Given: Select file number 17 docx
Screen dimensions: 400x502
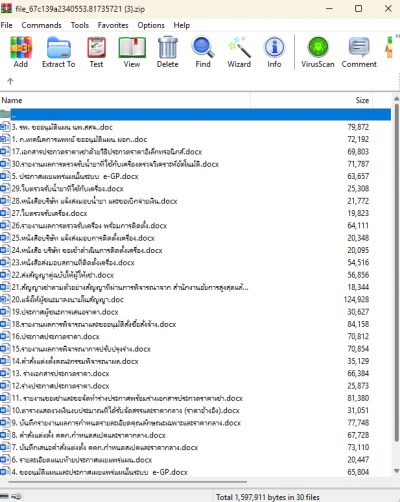Looking at the screenshot, I should pos(195,152).
